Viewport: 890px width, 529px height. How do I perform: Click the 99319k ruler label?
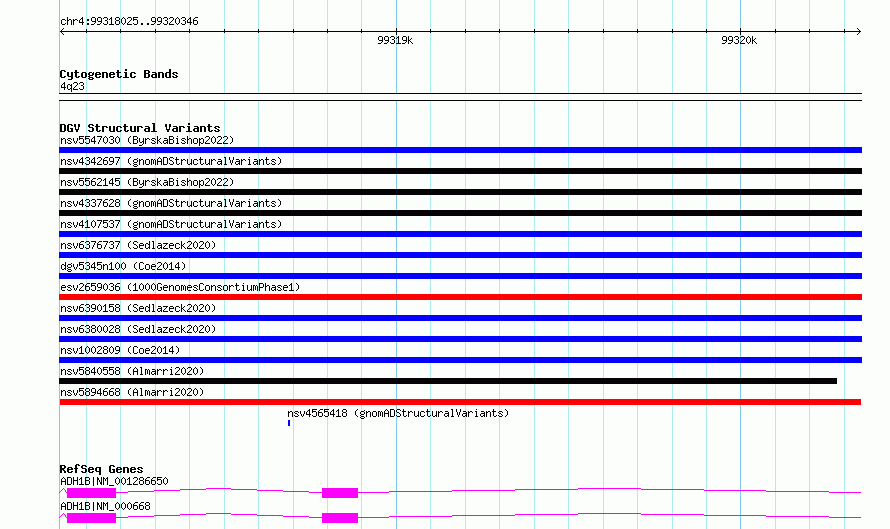click(395, 40)
